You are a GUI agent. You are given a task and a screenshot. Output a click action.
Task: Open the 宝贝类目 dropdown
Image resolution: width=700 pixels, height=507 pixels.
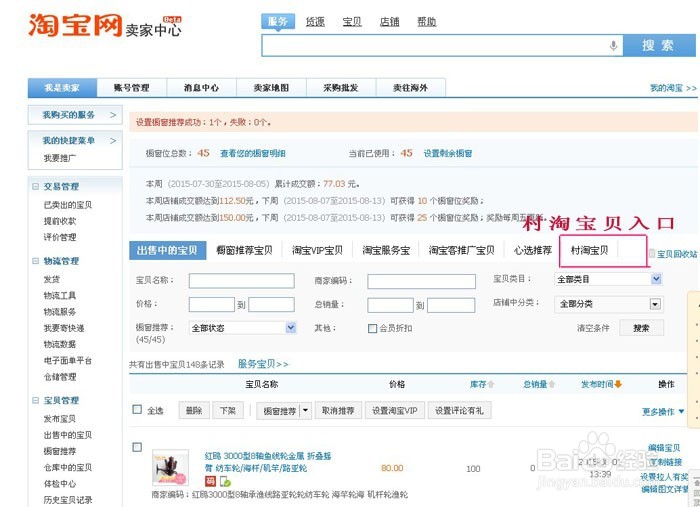click(608, 279)
